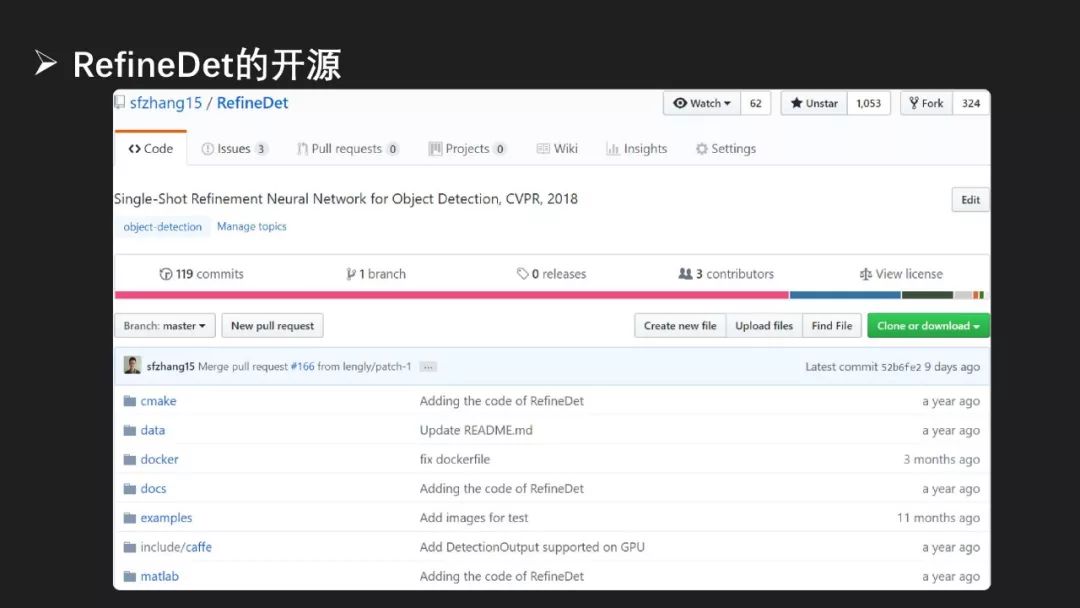View the 62 watchers count
The height and width of the screenshot is (608, 1080).
tap(756, 103)
